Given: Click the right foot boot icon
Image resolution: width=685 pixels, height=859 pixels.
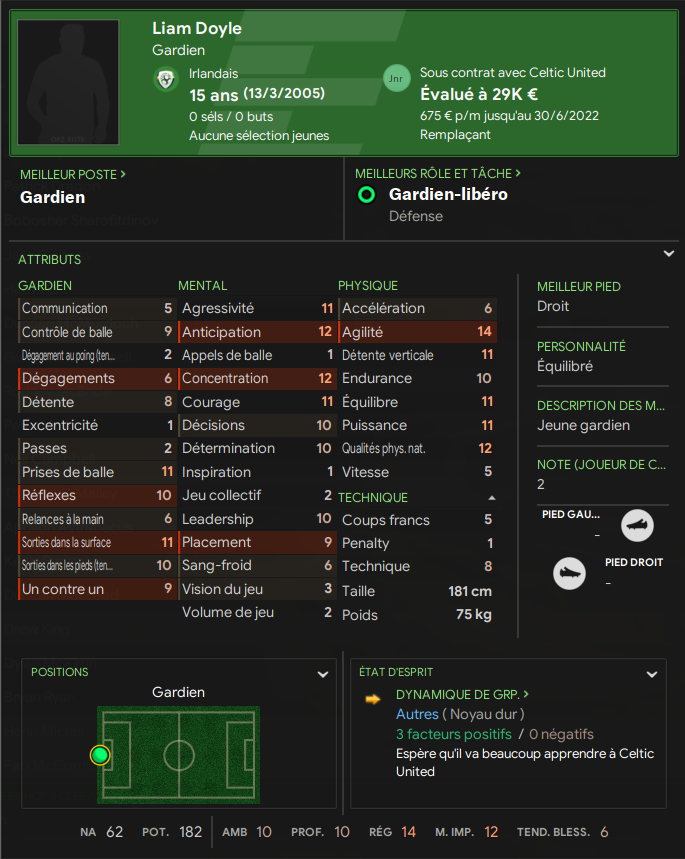Looking at the screenshot, I should 569,573.
